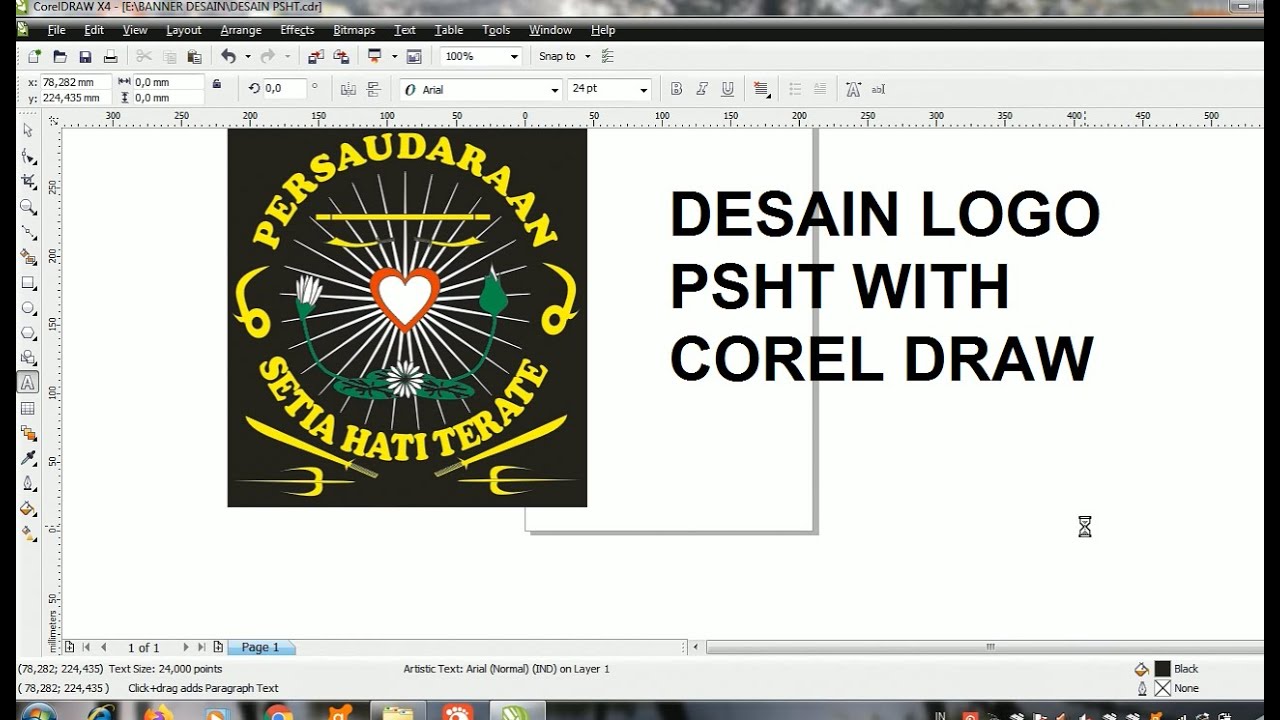Go to the next page arrow
The height and width of the screenshot is (720, 1280).
click(185, 647)
